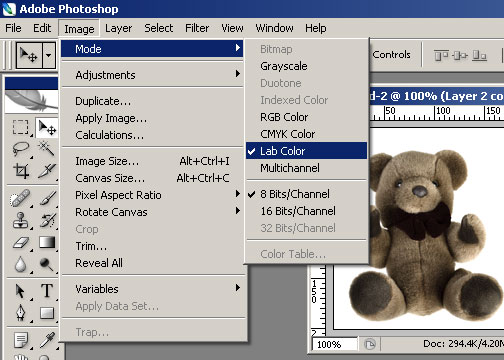Click align bottom edges icon
This screenshot has height=360, width=504.
click(x=479, y=55)
